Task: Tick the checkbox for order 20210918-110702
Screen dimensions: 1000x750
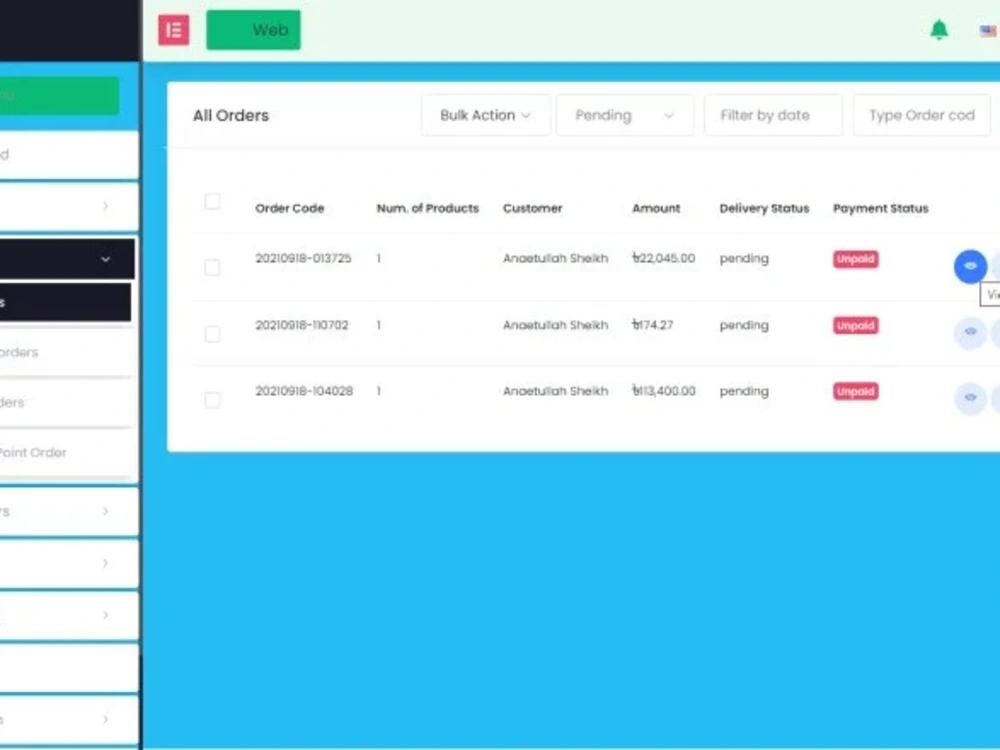Action: point(212,334)
